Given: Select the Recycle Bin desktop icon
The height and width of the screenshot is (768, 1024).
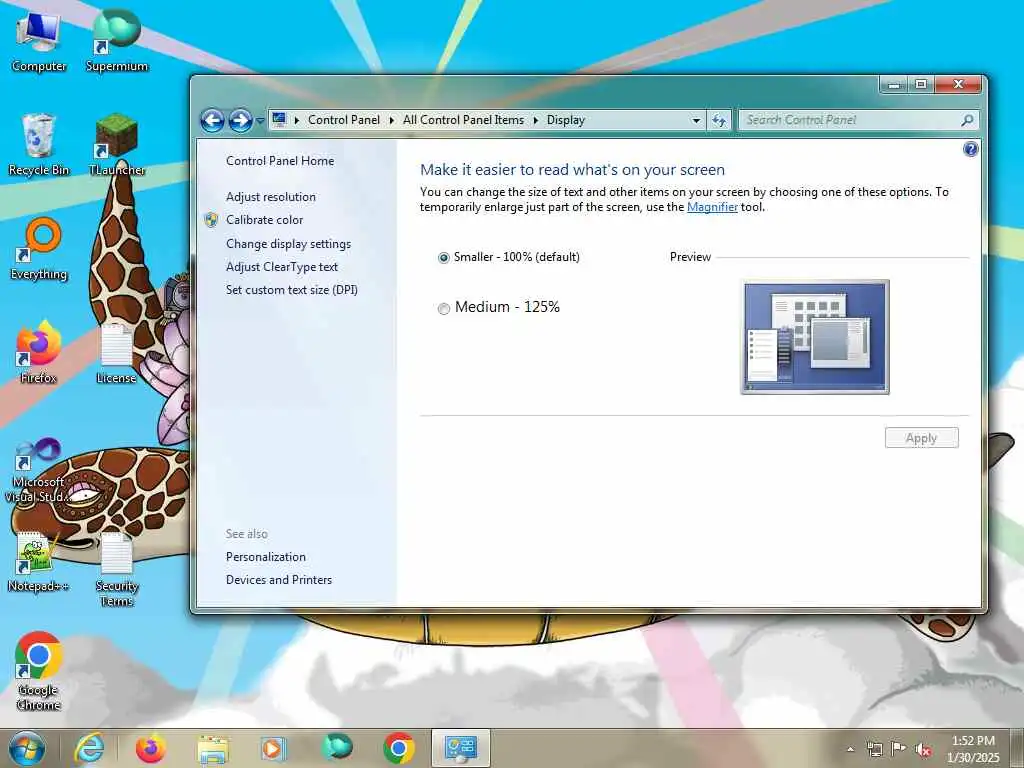Looking at the screenshot, I should [39, 145].
